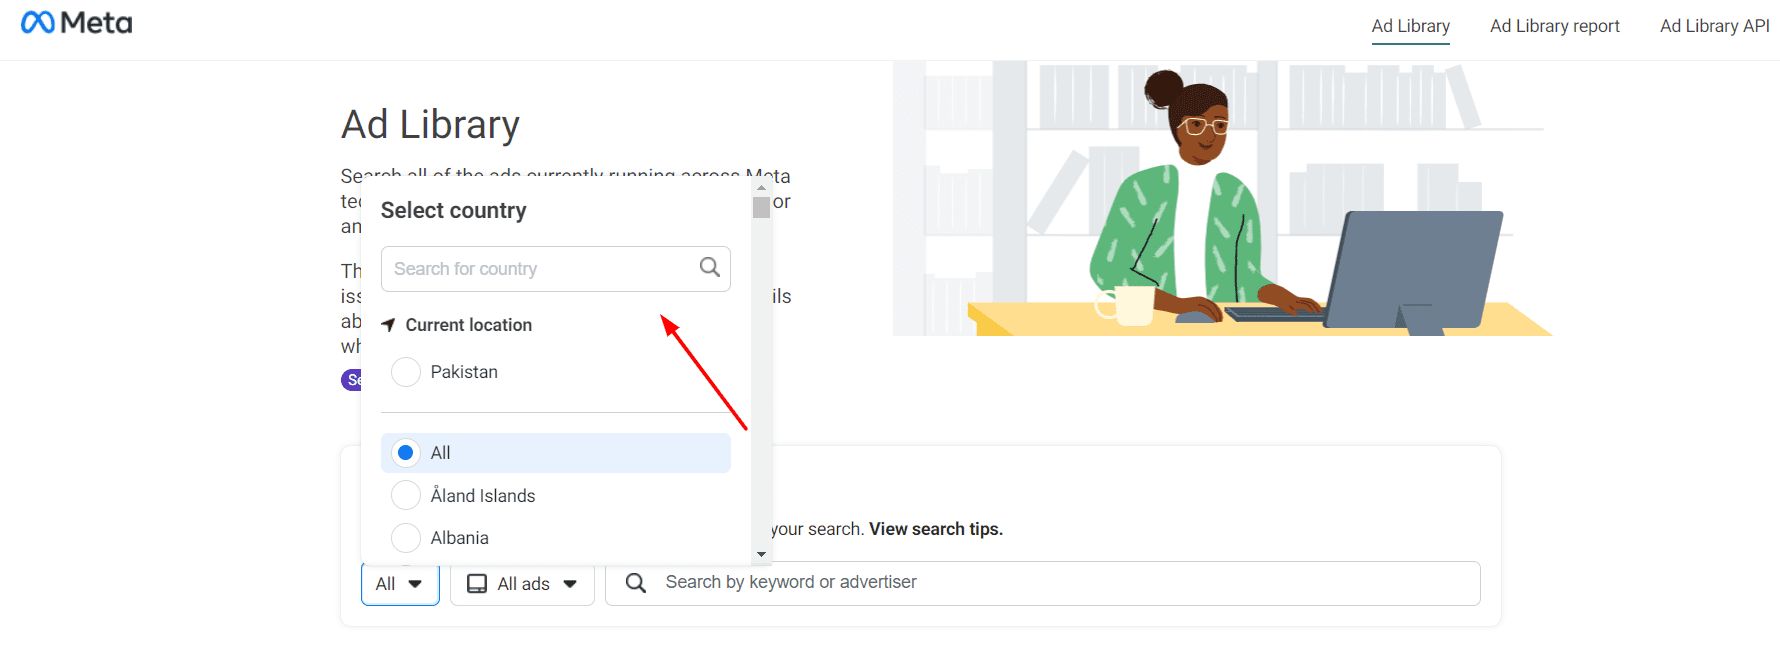The width and height of the screenshot is (1780, 646).
Task: Switch to the Ad Library tab
Action: 1410,26
